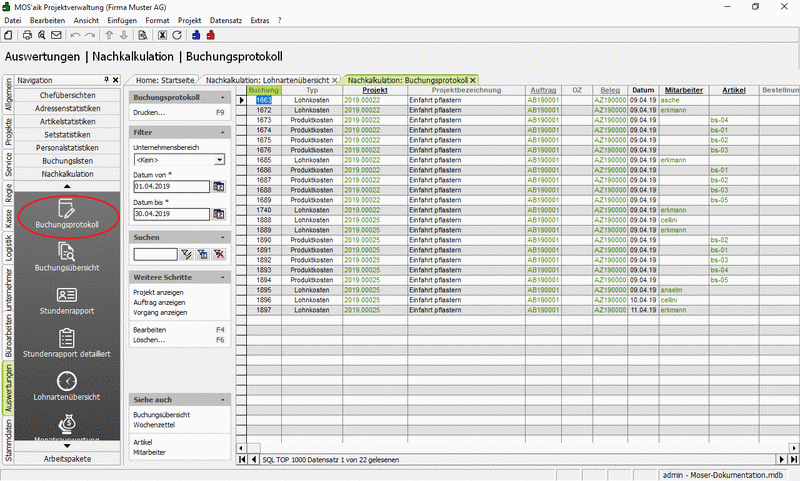Click navigation list up arrow below Nachkalkulation
The width and height of the screenshot is (800, 481).
coord(67,186)
